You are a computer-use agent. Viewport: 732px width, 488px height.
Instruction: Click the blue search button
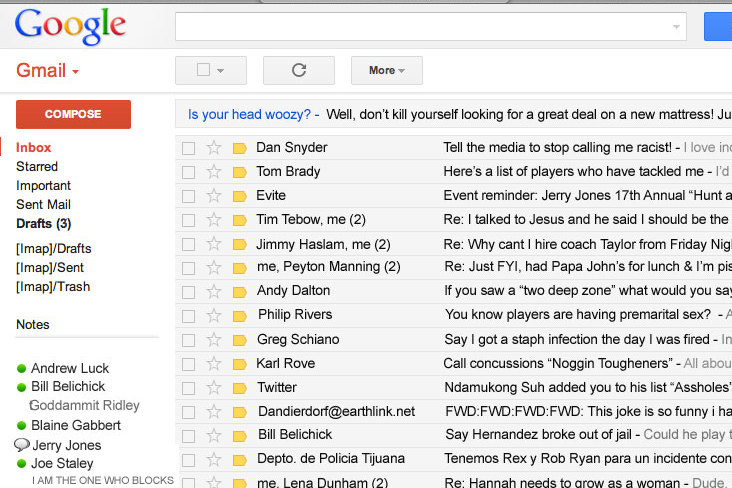pyautogui.click(x=718, y=27)
